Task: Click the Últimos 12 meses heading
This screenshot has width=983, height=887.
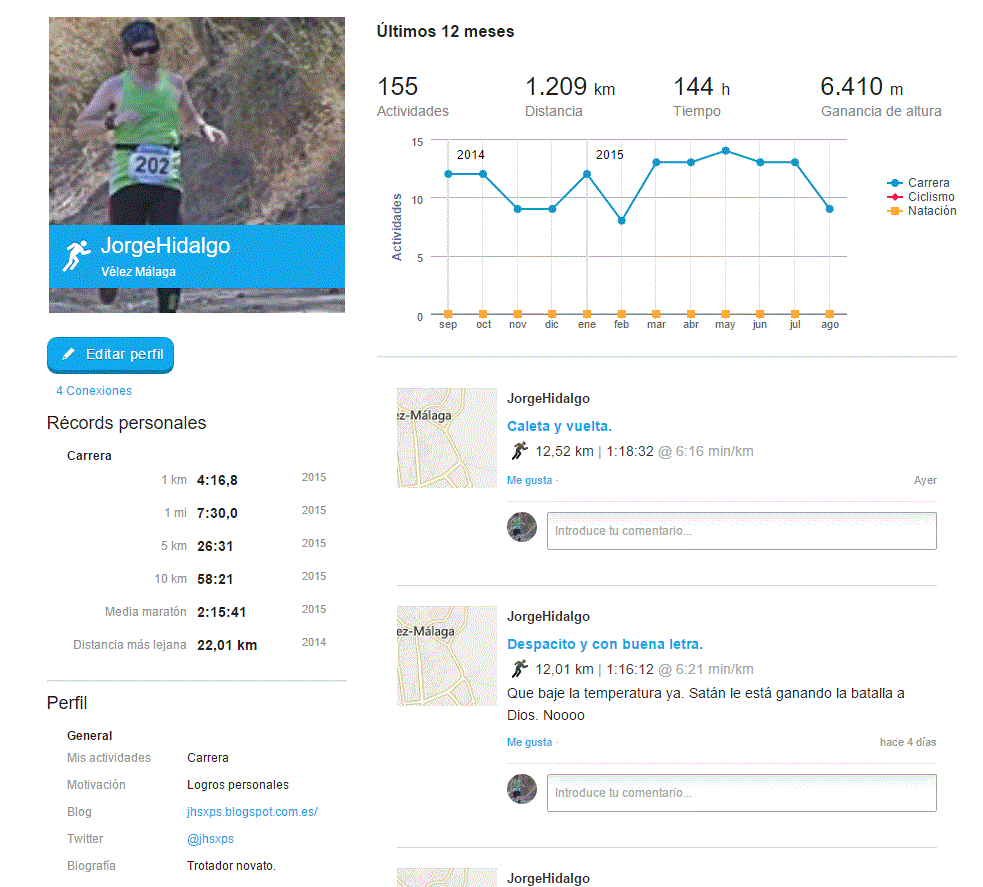Action: point(445,31)
